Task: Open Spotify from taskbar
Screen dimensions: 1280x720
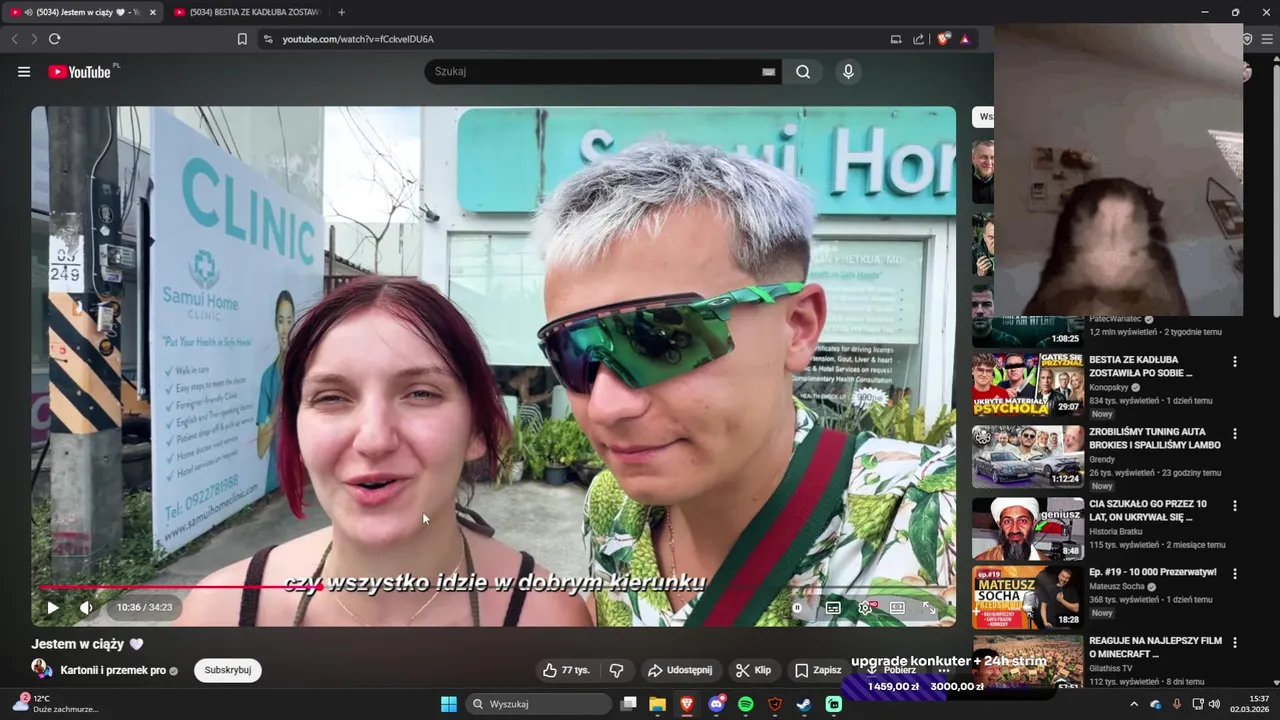Action: (x=746, y=704)
